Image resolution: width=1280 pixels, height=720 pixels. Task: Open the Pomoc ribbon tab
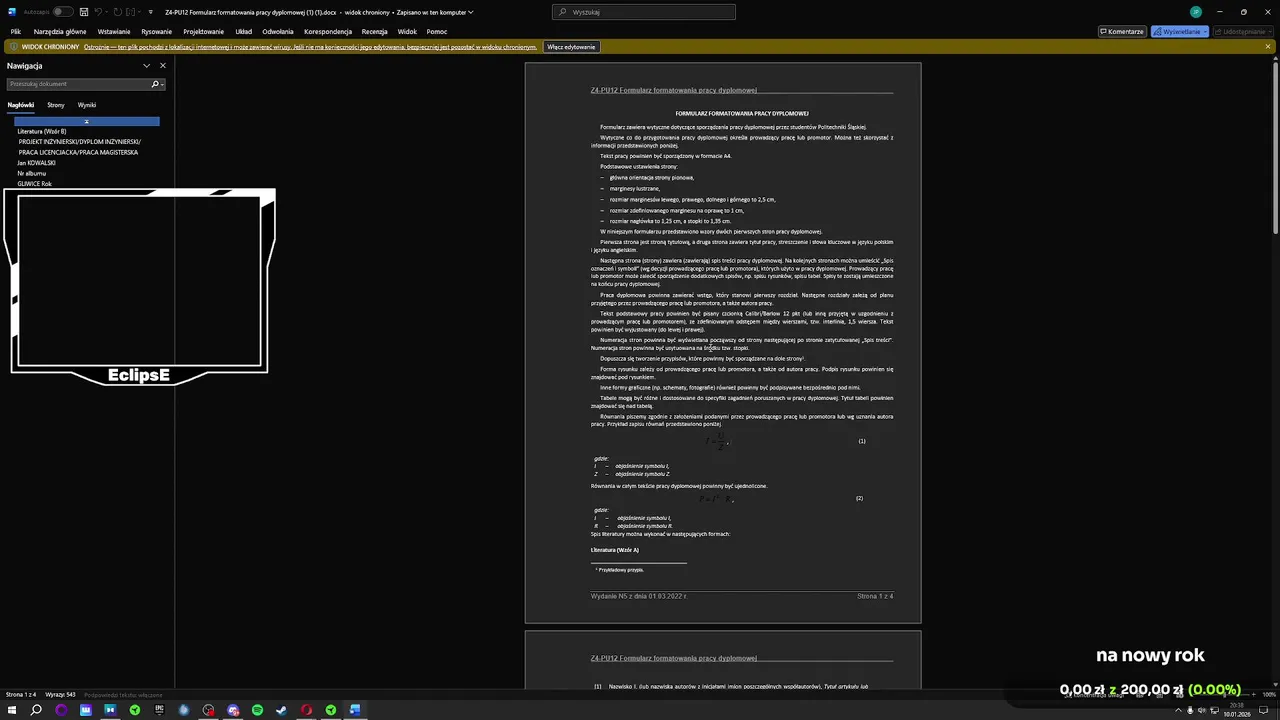436,31
